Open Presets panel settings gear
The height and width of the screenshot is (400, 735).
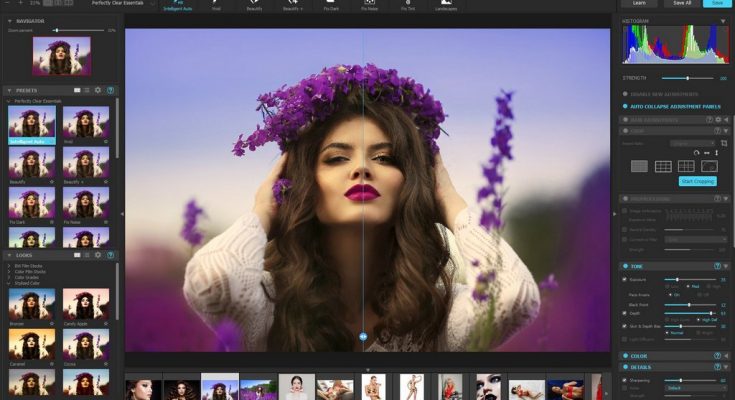(x=97, y=90)
